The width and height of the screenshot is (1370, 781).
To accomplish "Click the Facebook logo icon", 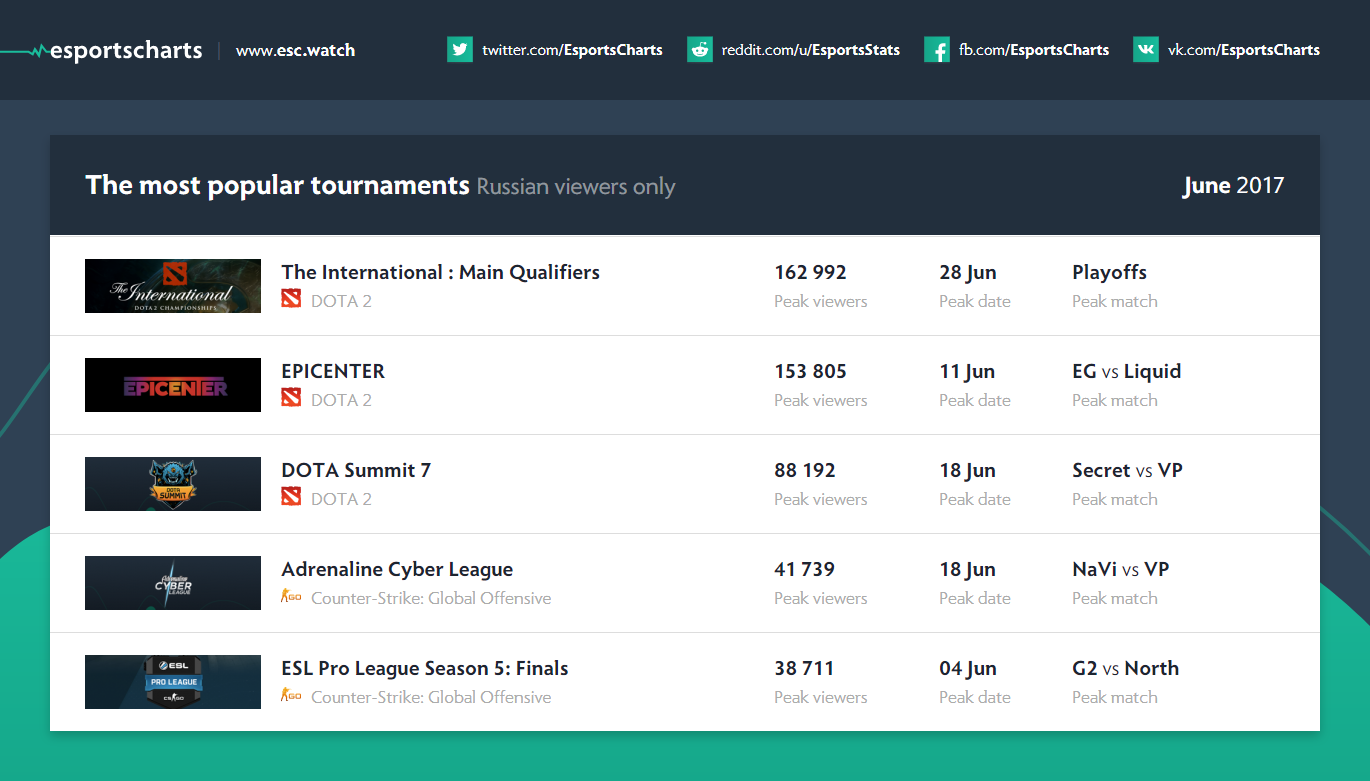I will point(937,50).
